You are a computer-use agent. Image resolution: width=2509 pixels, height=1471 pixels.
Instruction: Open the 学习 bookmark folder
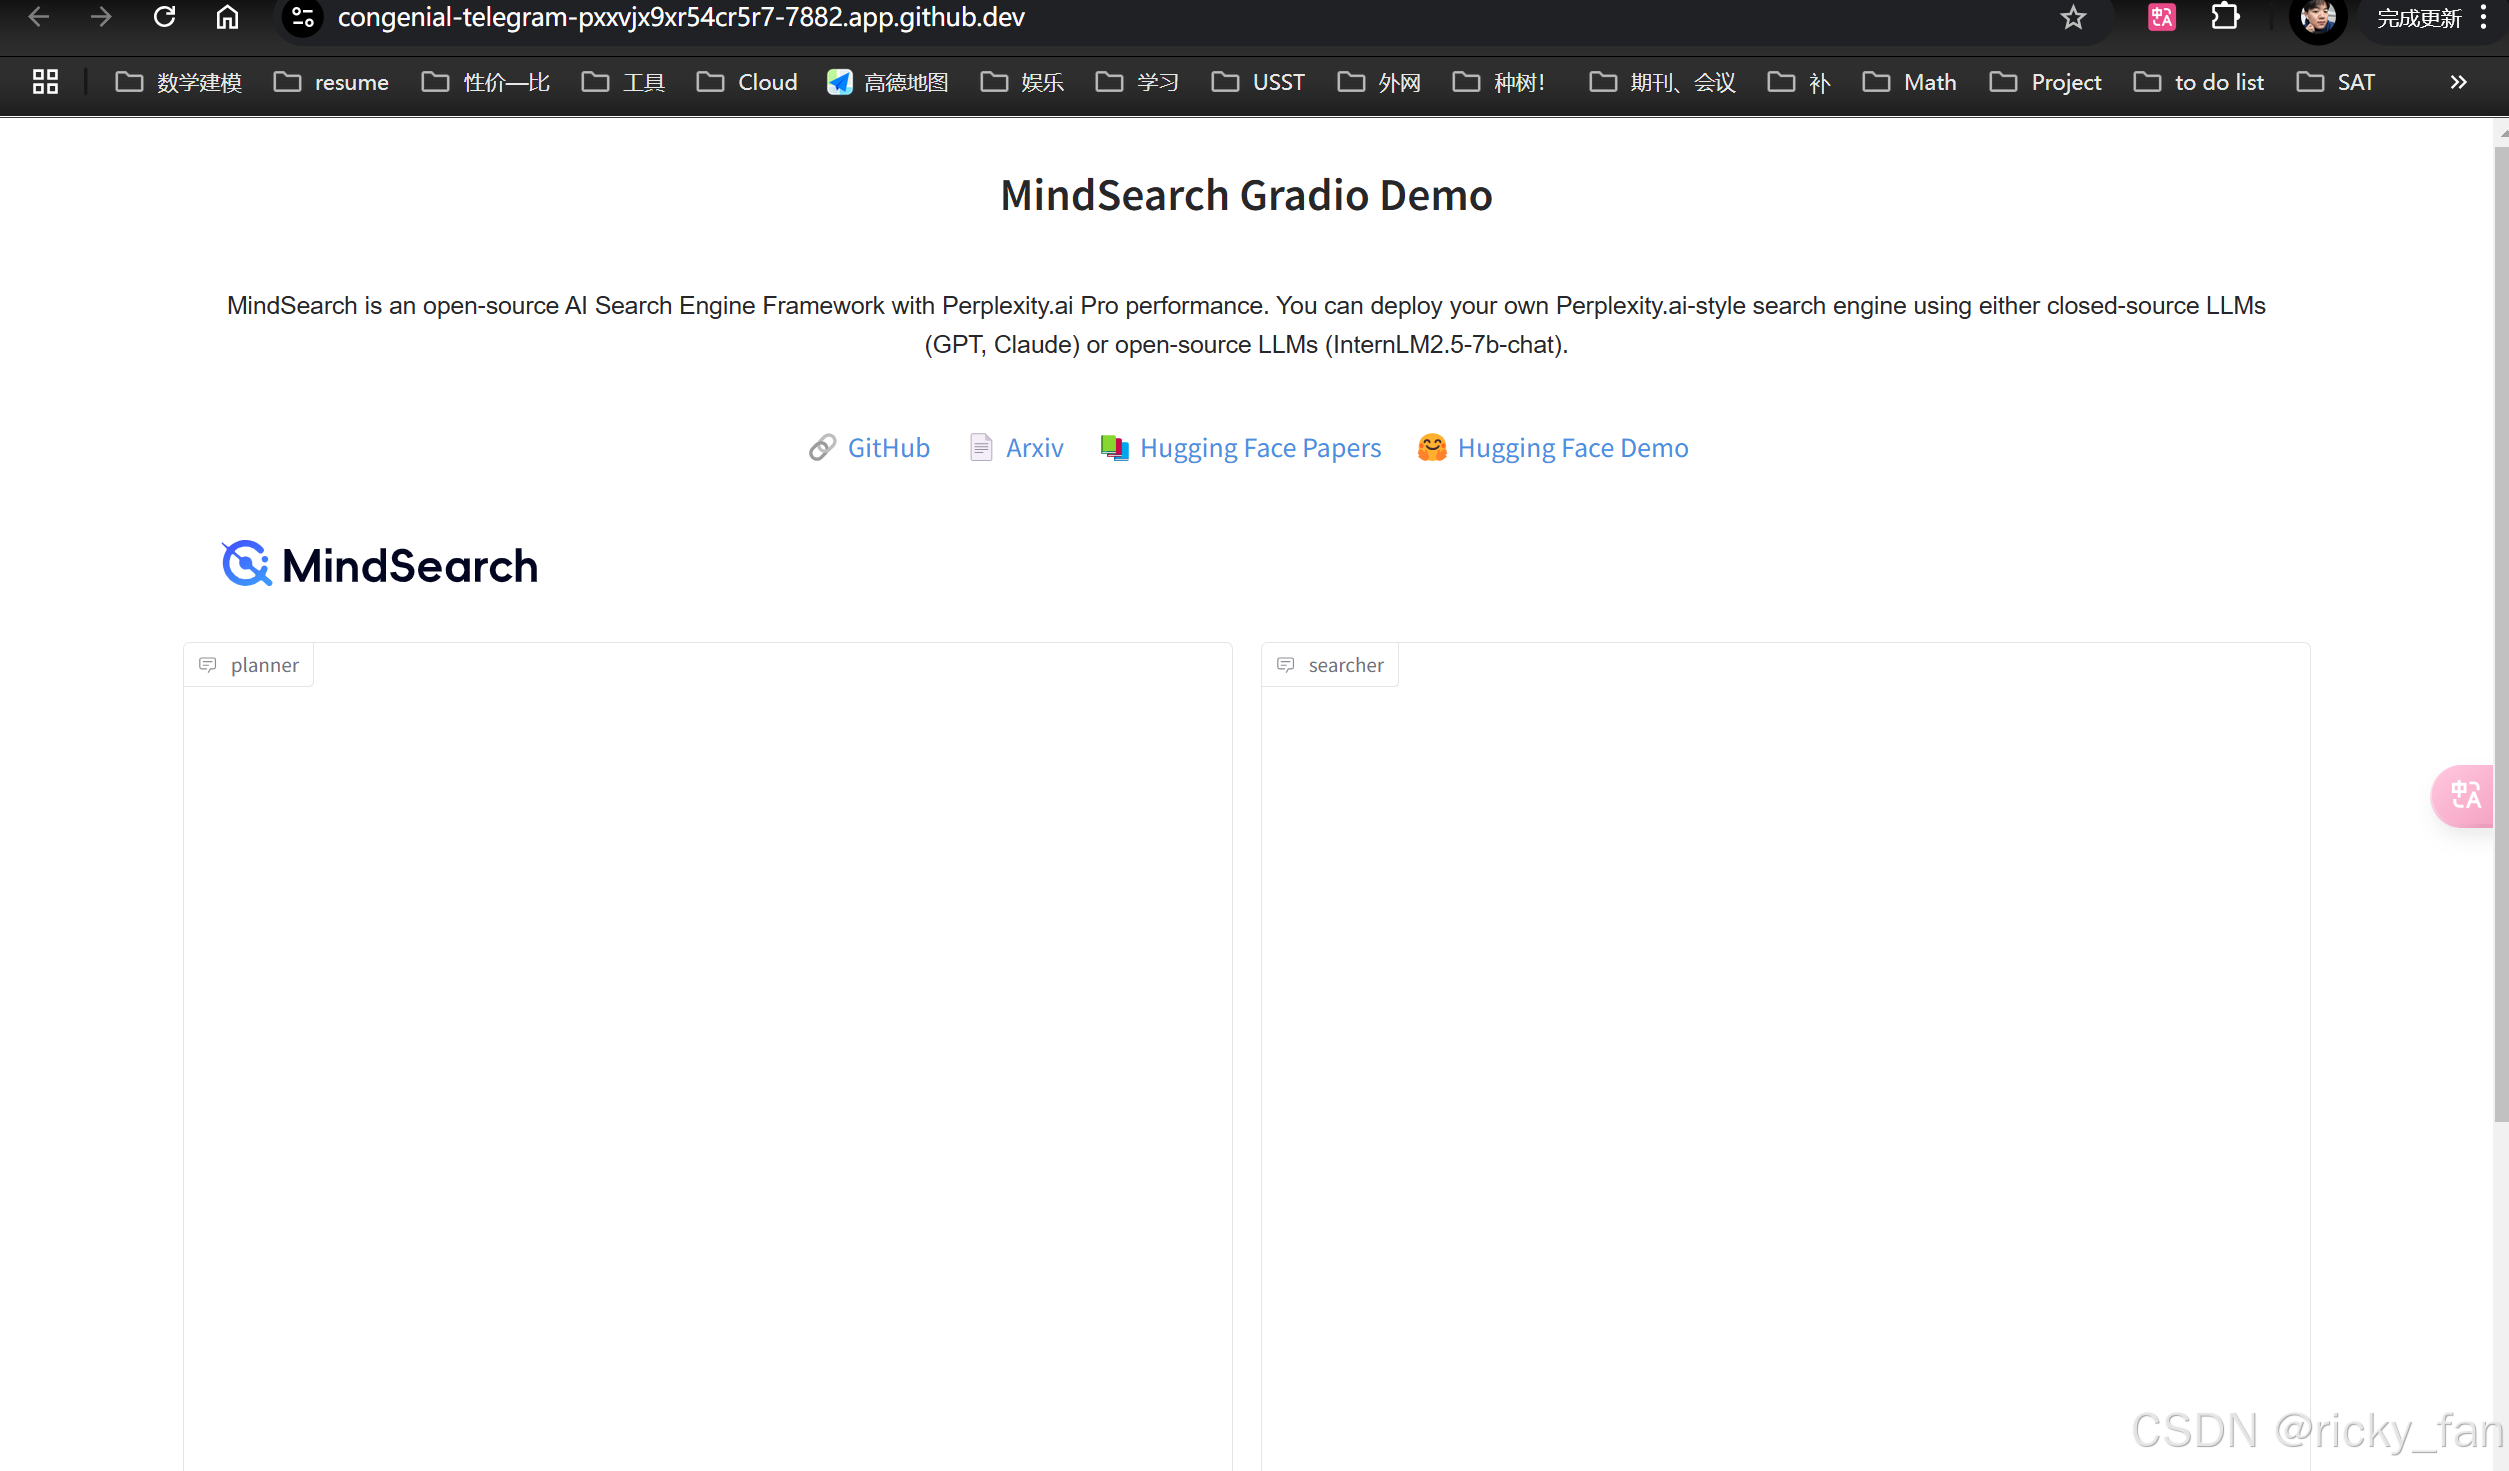(1137, 82)
